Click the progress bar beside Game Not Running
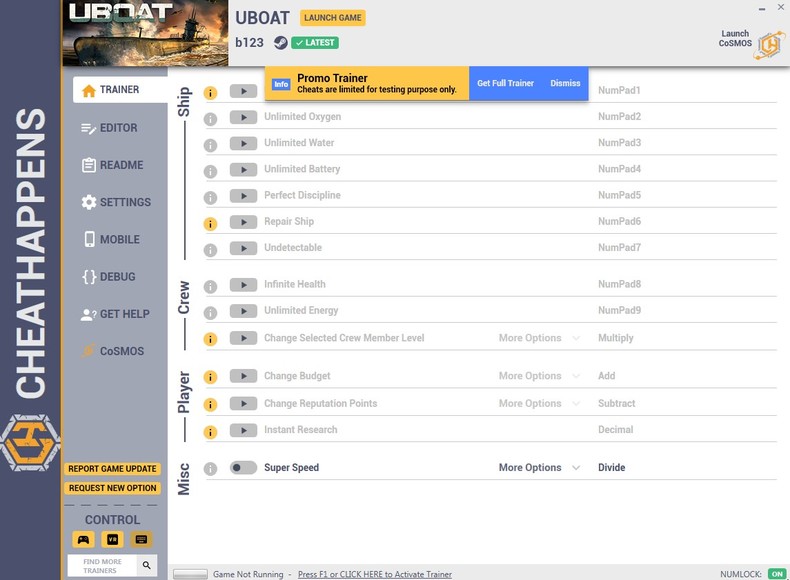The height and width of the screenshot is (580, 790). pyautogui.click(x=190, y=574)
